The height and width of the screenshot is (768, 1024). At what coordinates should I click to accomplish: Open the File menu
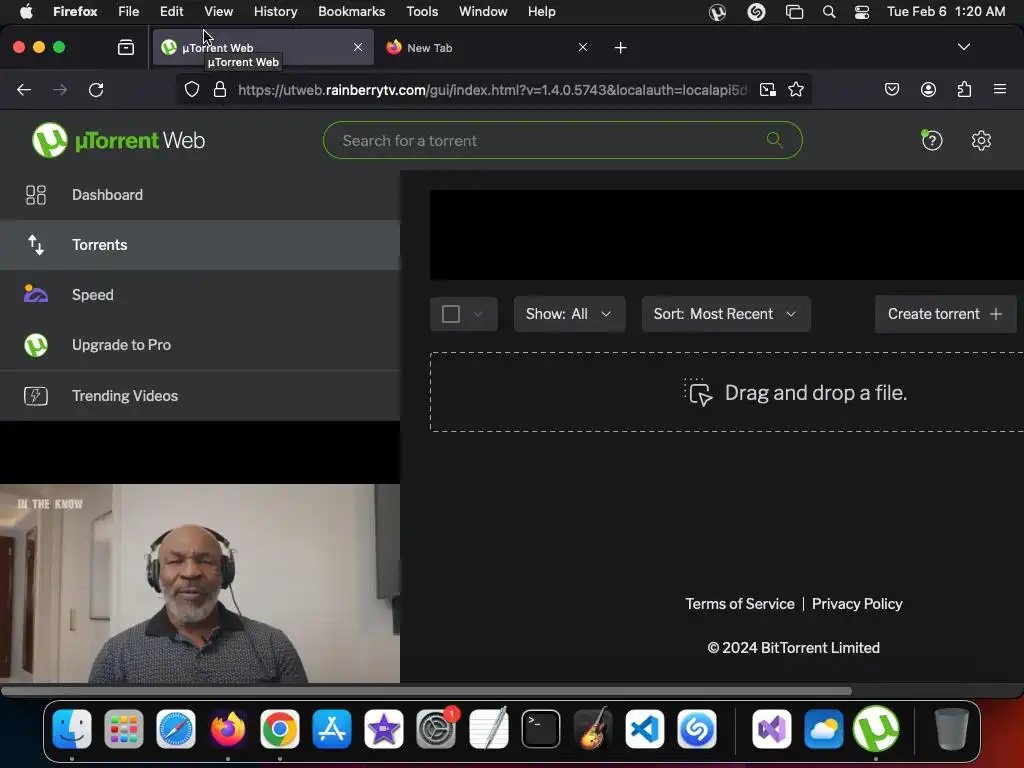[128, 12]
